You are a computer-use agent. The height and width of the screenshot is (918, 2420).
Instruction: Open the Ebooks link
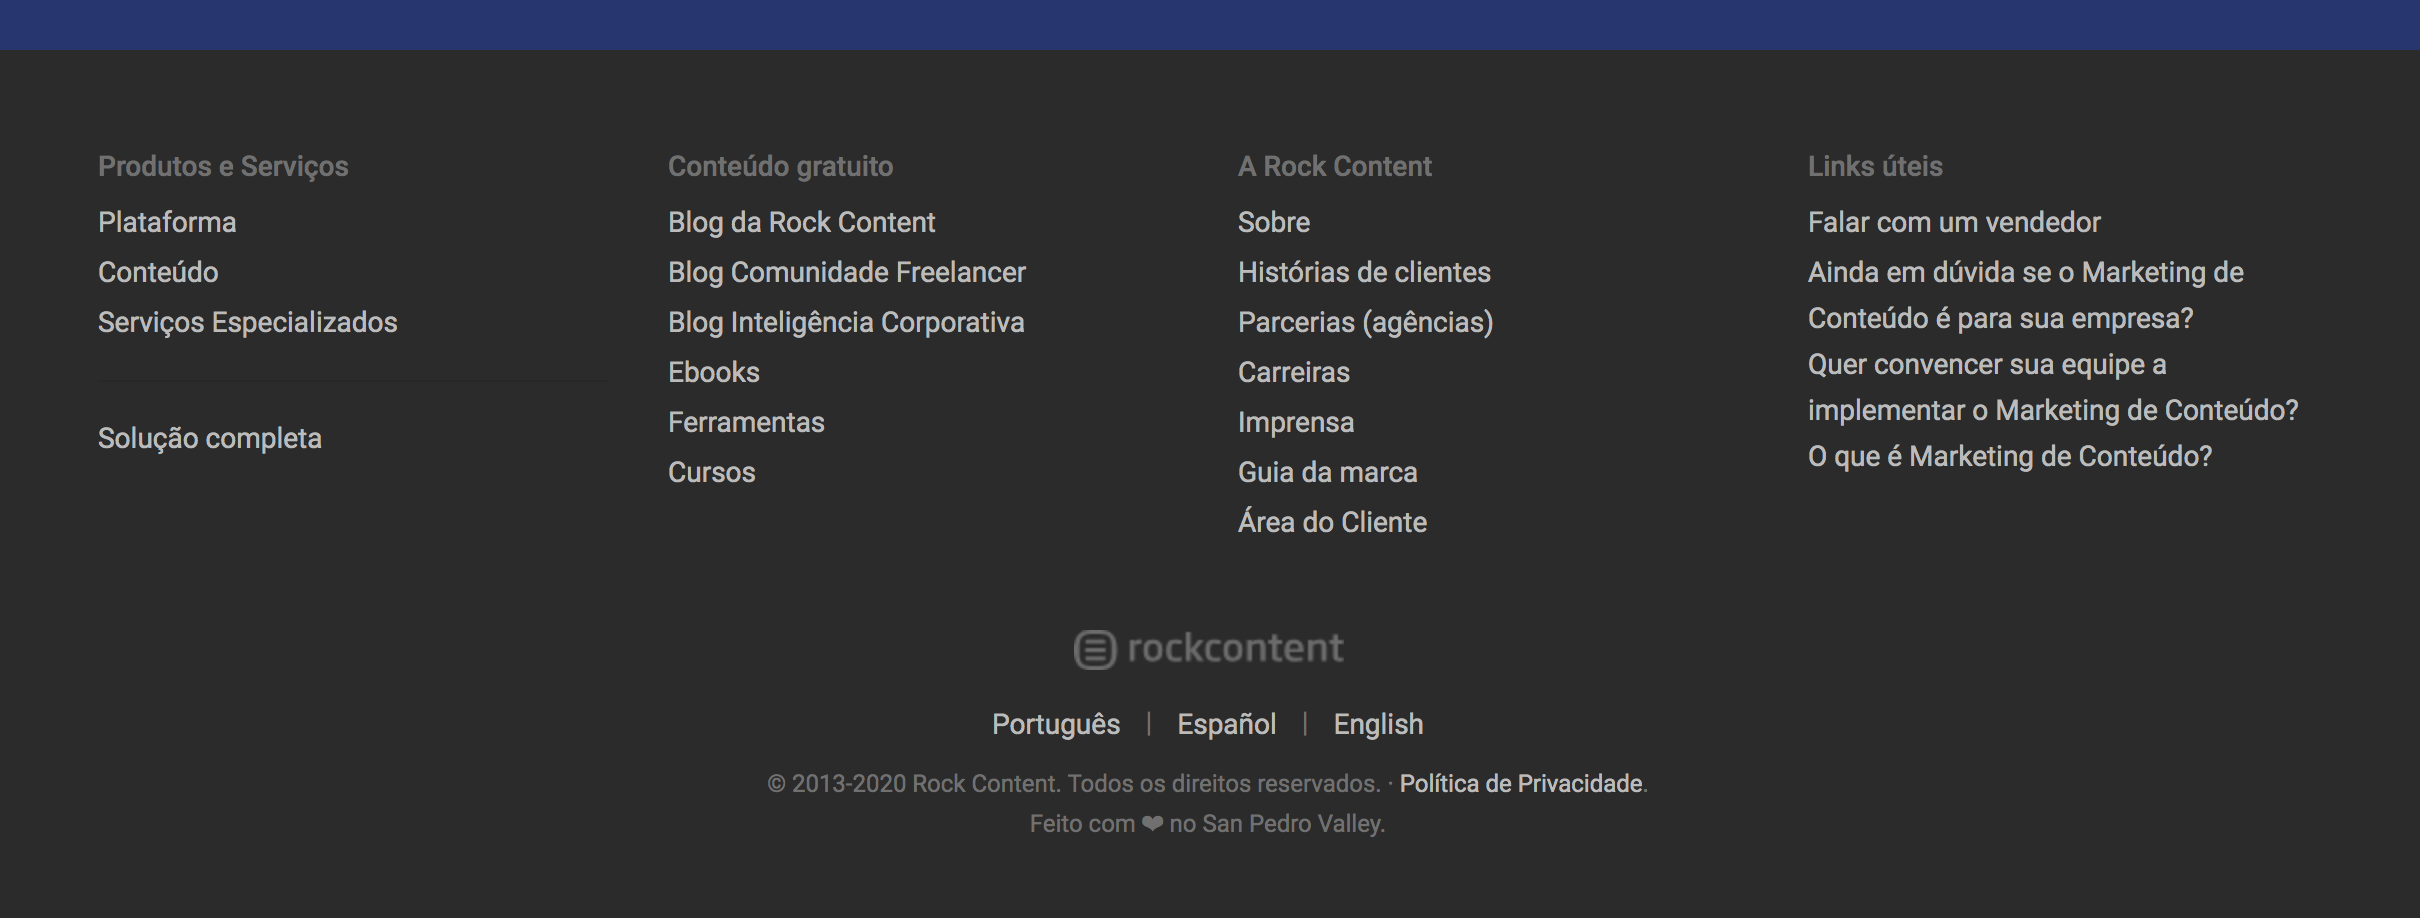tap(714, 372)
